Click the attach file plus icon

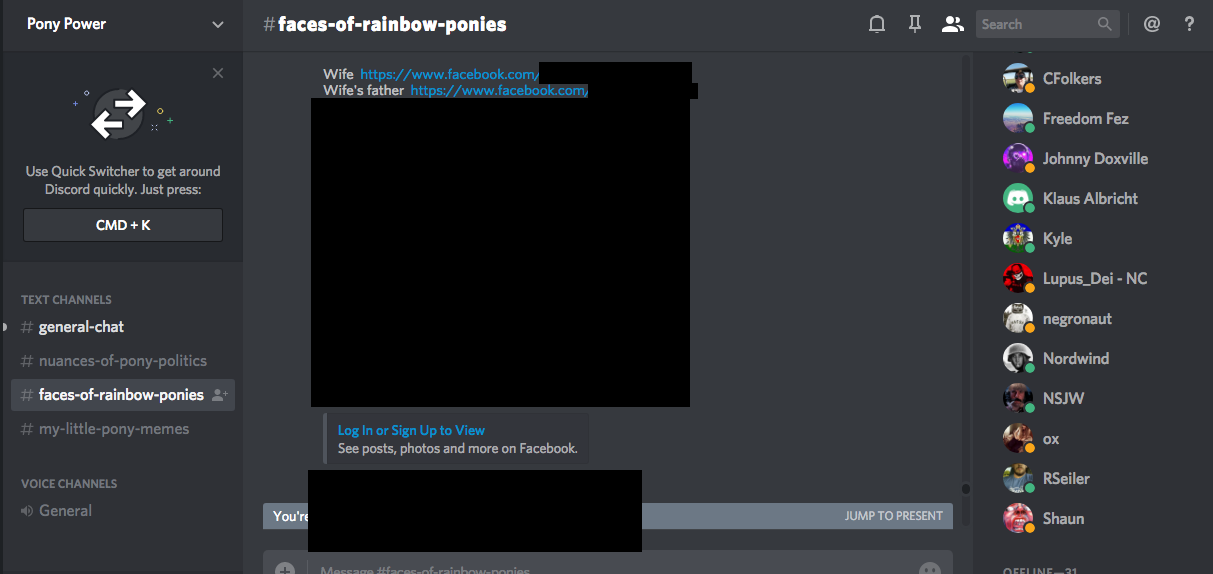tap(285, 568)
